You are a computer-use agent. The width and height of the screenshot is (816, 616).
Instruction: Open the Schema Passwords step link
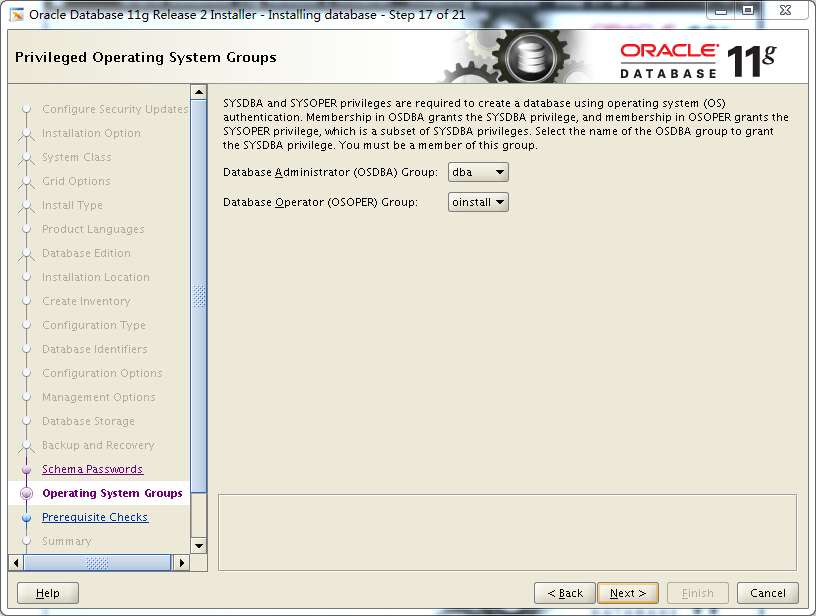point(92,469)
